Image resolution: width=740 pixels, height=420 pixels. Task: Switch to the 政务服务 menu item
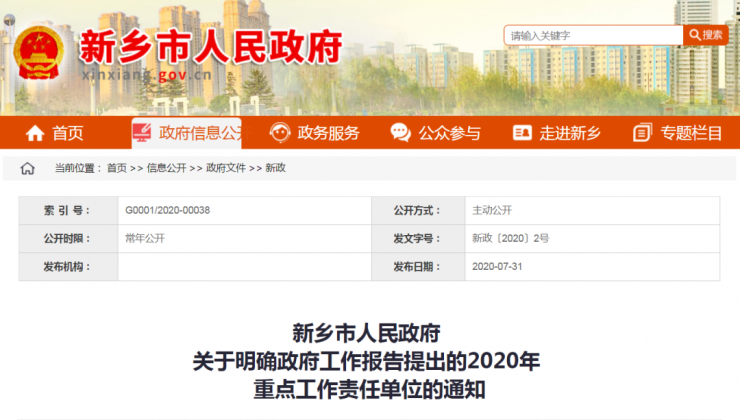(328, 133)
